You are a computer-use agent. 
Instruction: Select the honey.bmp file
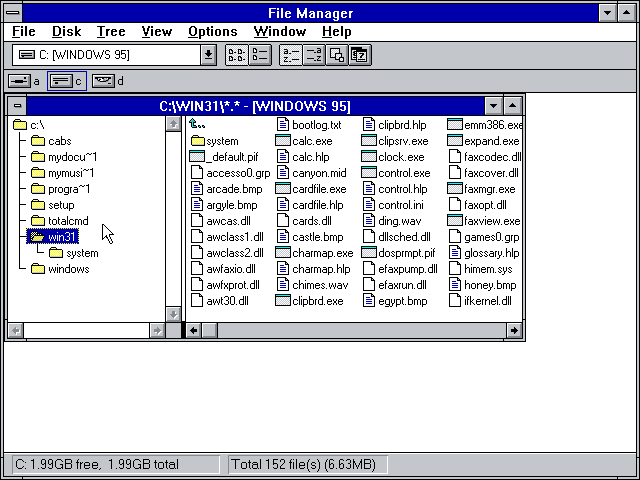[483, 285]
